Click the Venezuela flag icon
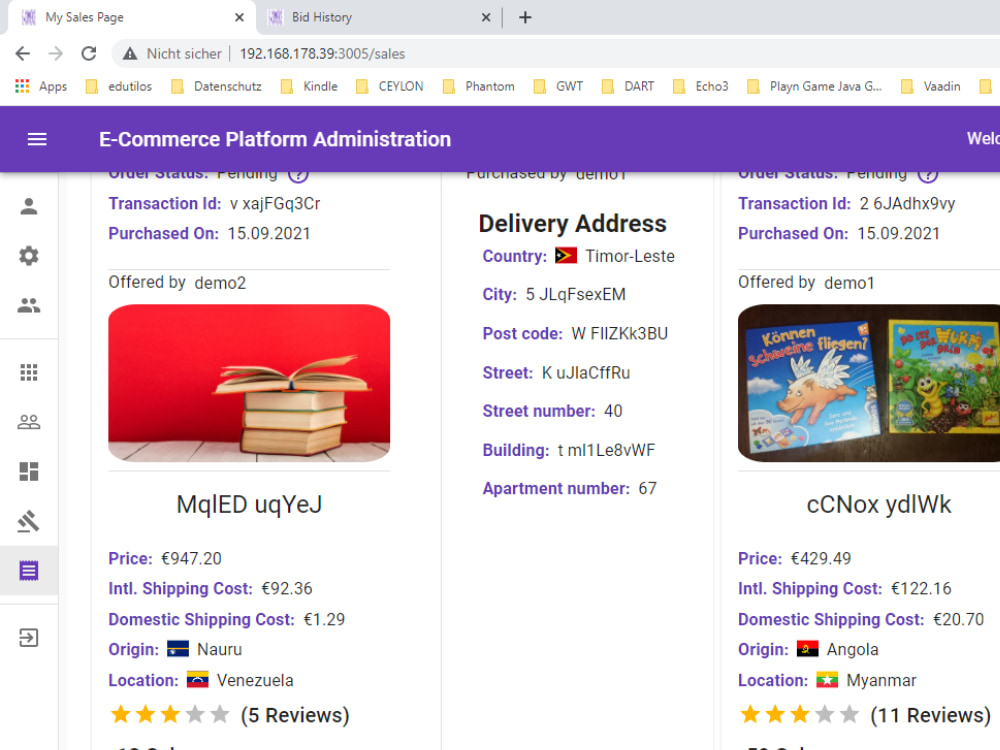This screenshot has width=1000, height=750. click(x=198, y=680)
